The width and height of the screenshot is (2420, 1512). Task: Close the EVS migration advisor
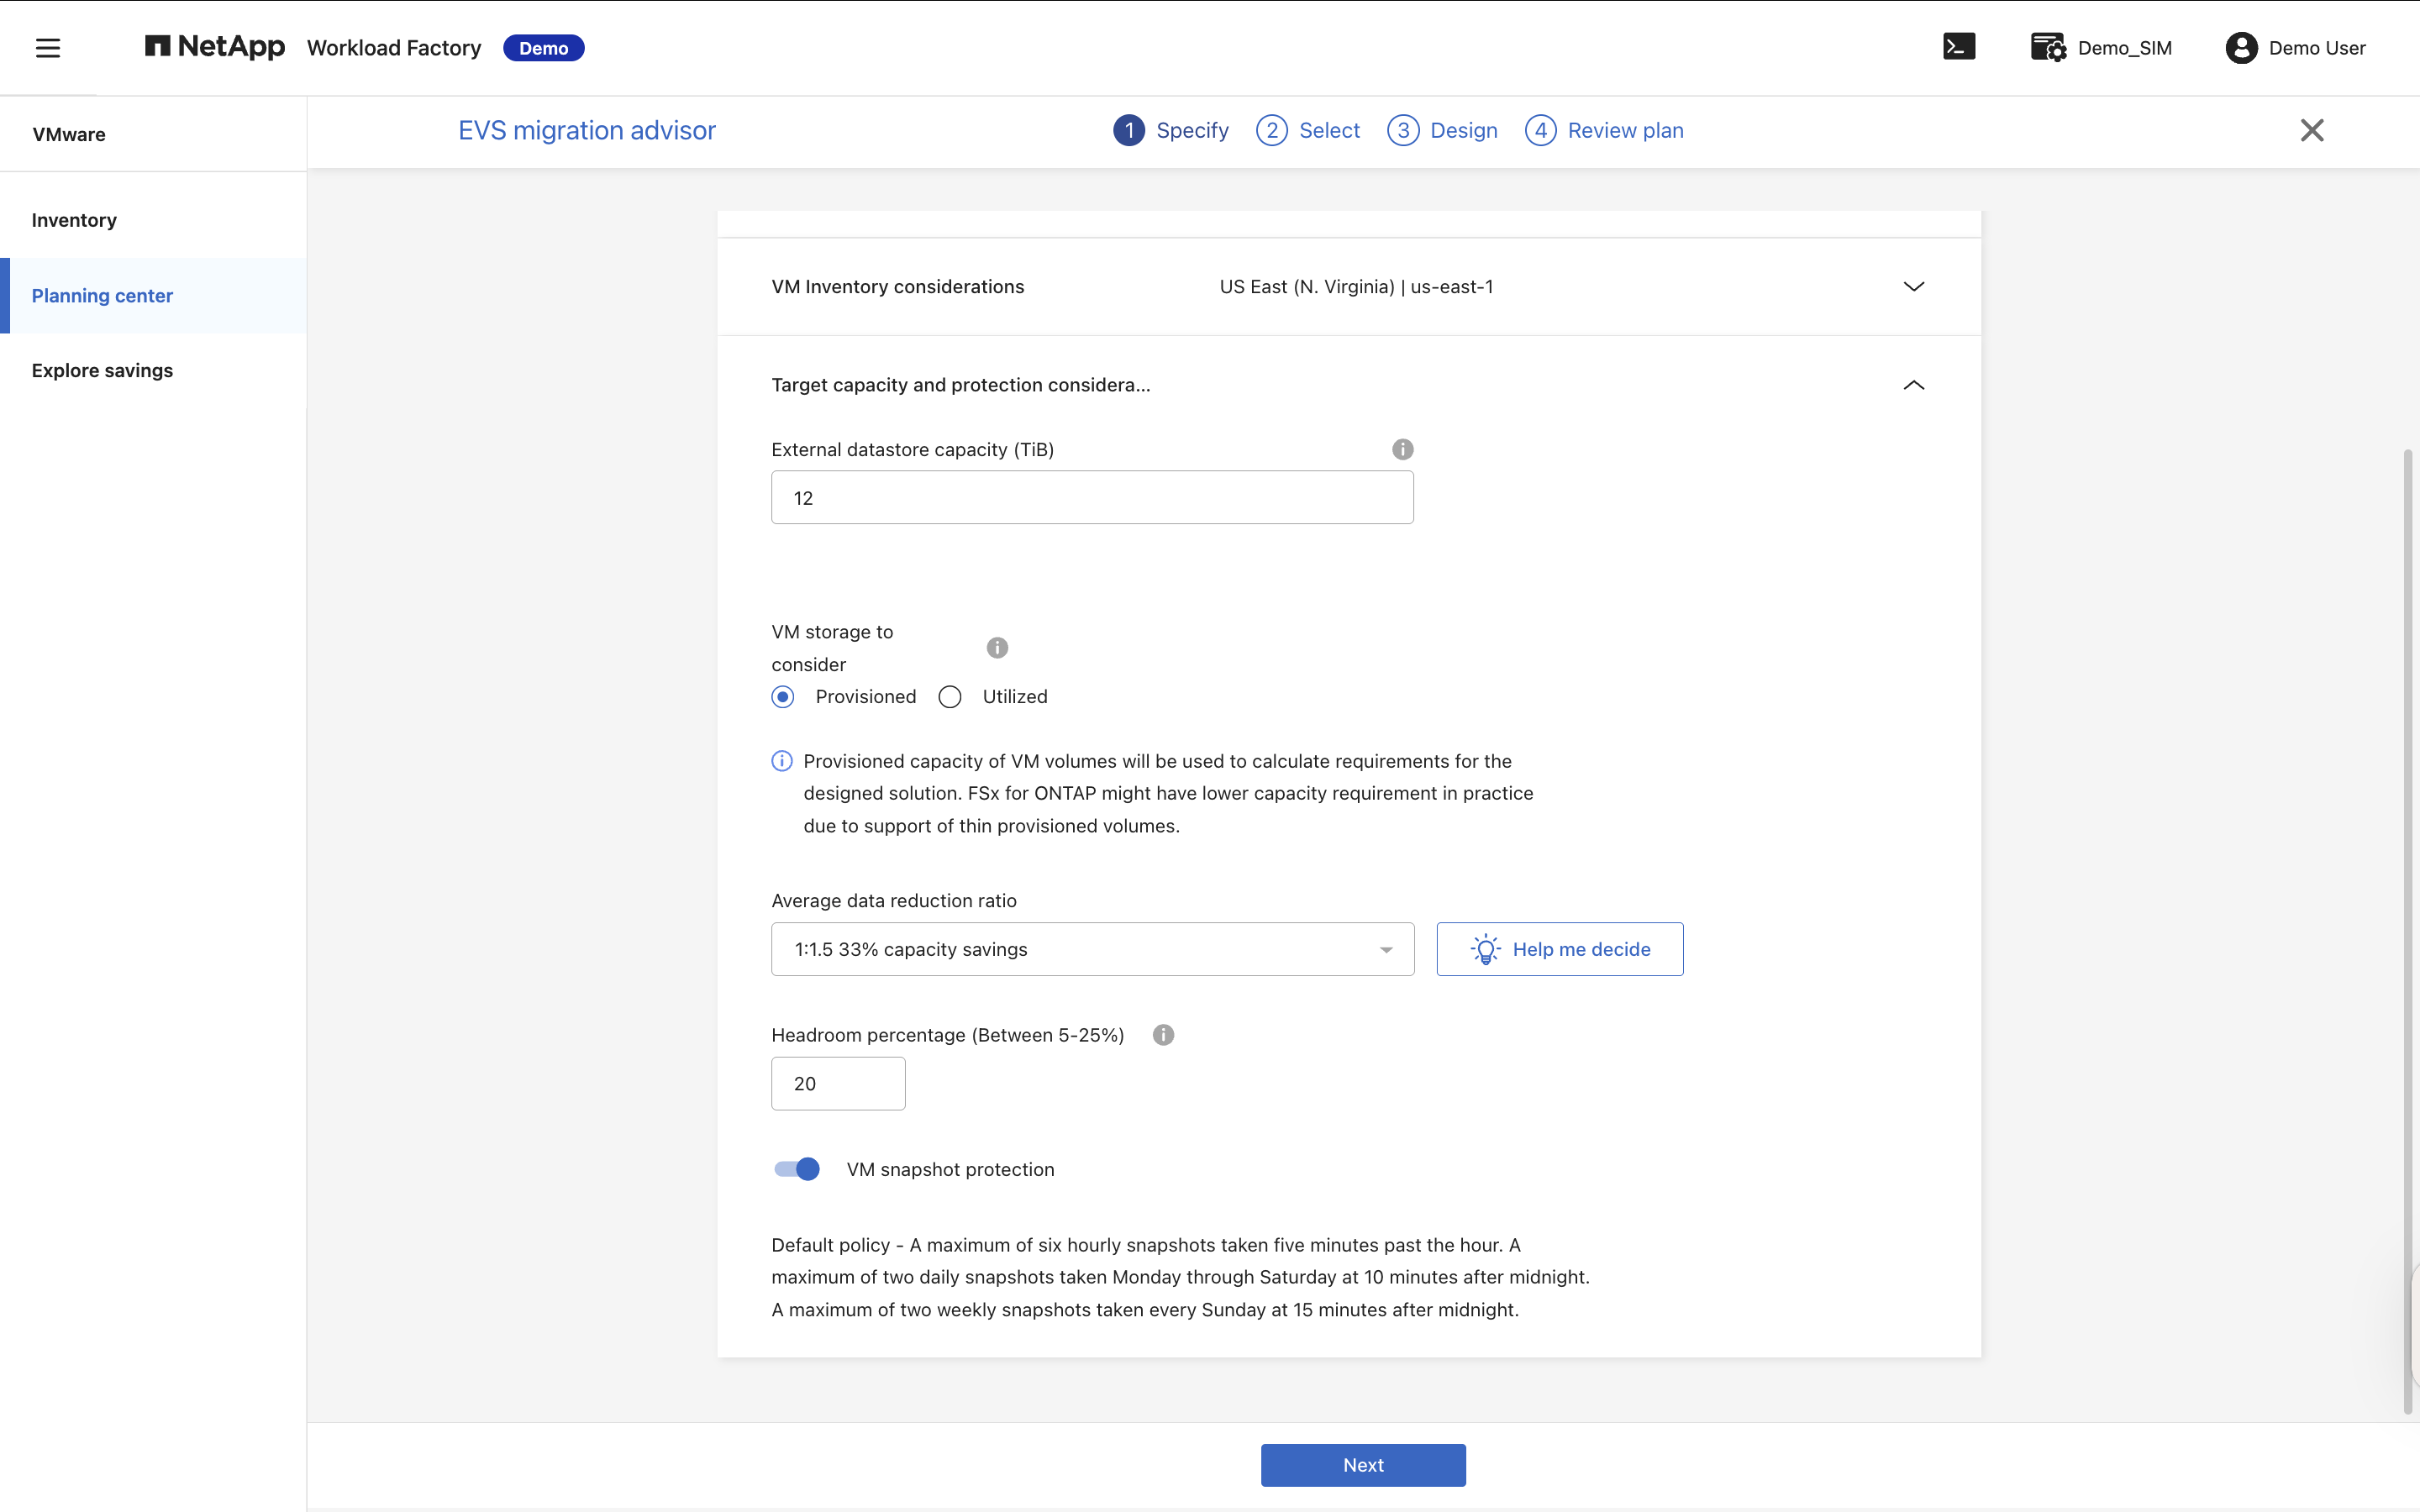(x=2311, y=130)
